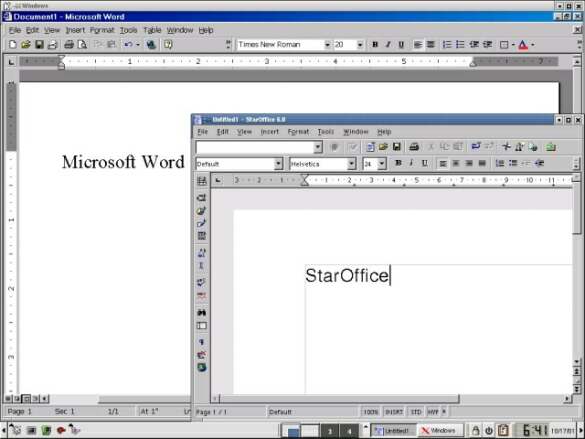Toggle Underline in StarOffice toolbar
The width and height of the screenshot is (585, 439).
coord(425,163)
